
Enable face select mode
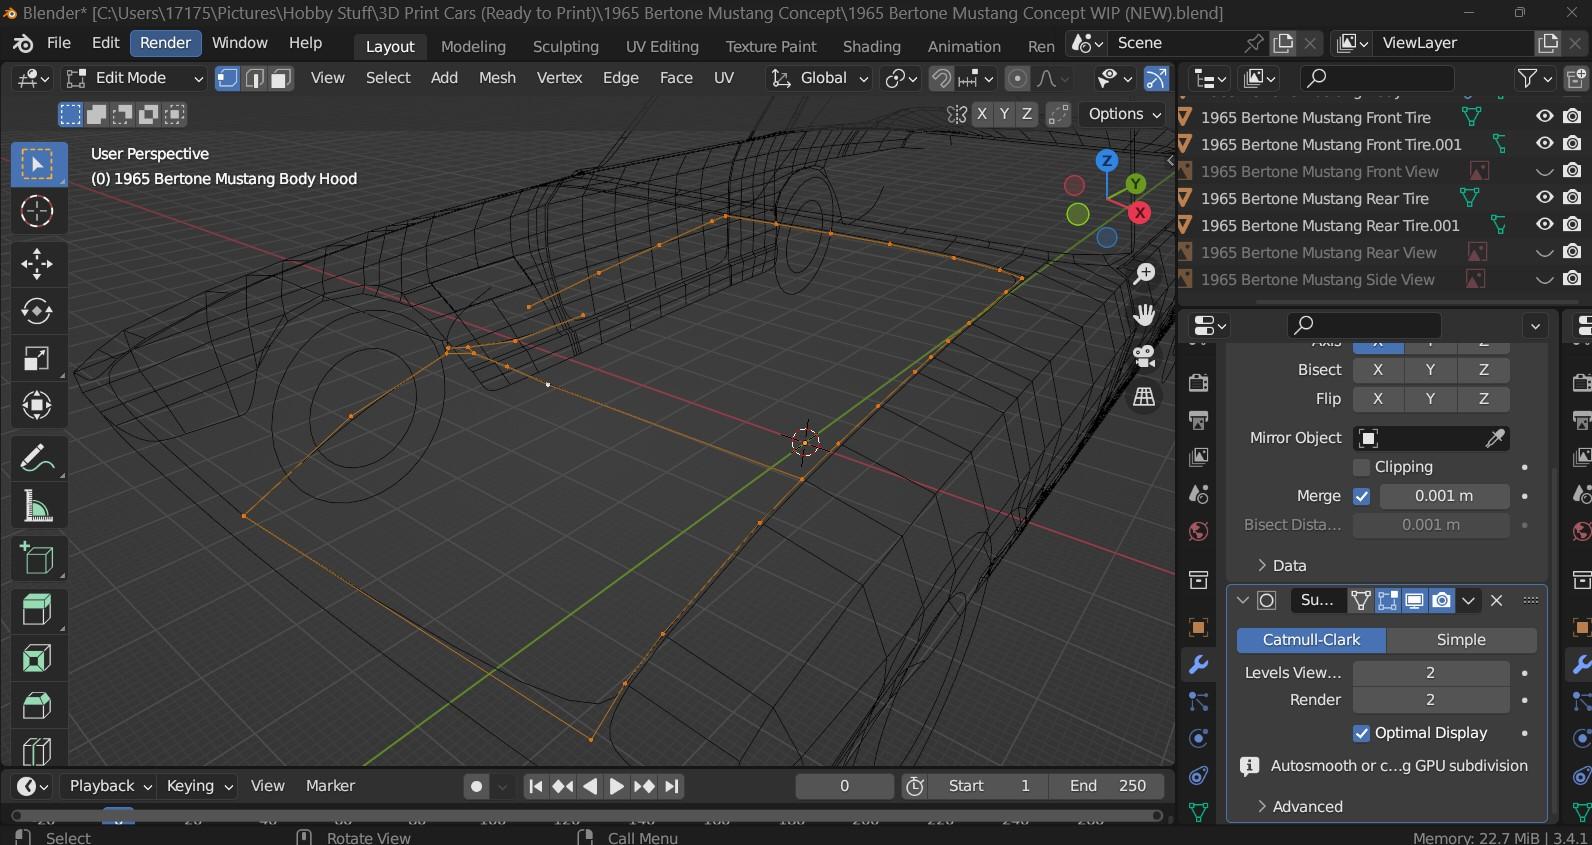281,78
